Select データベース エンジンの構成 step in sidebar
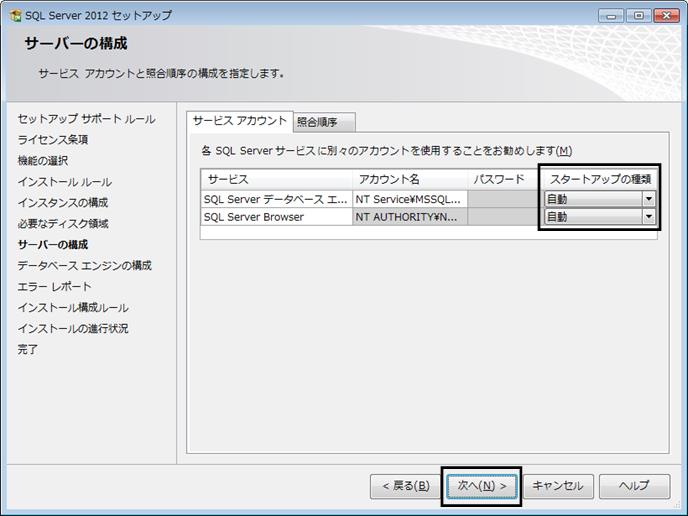Screen dimensions: 688x516 tap(85, 265)
